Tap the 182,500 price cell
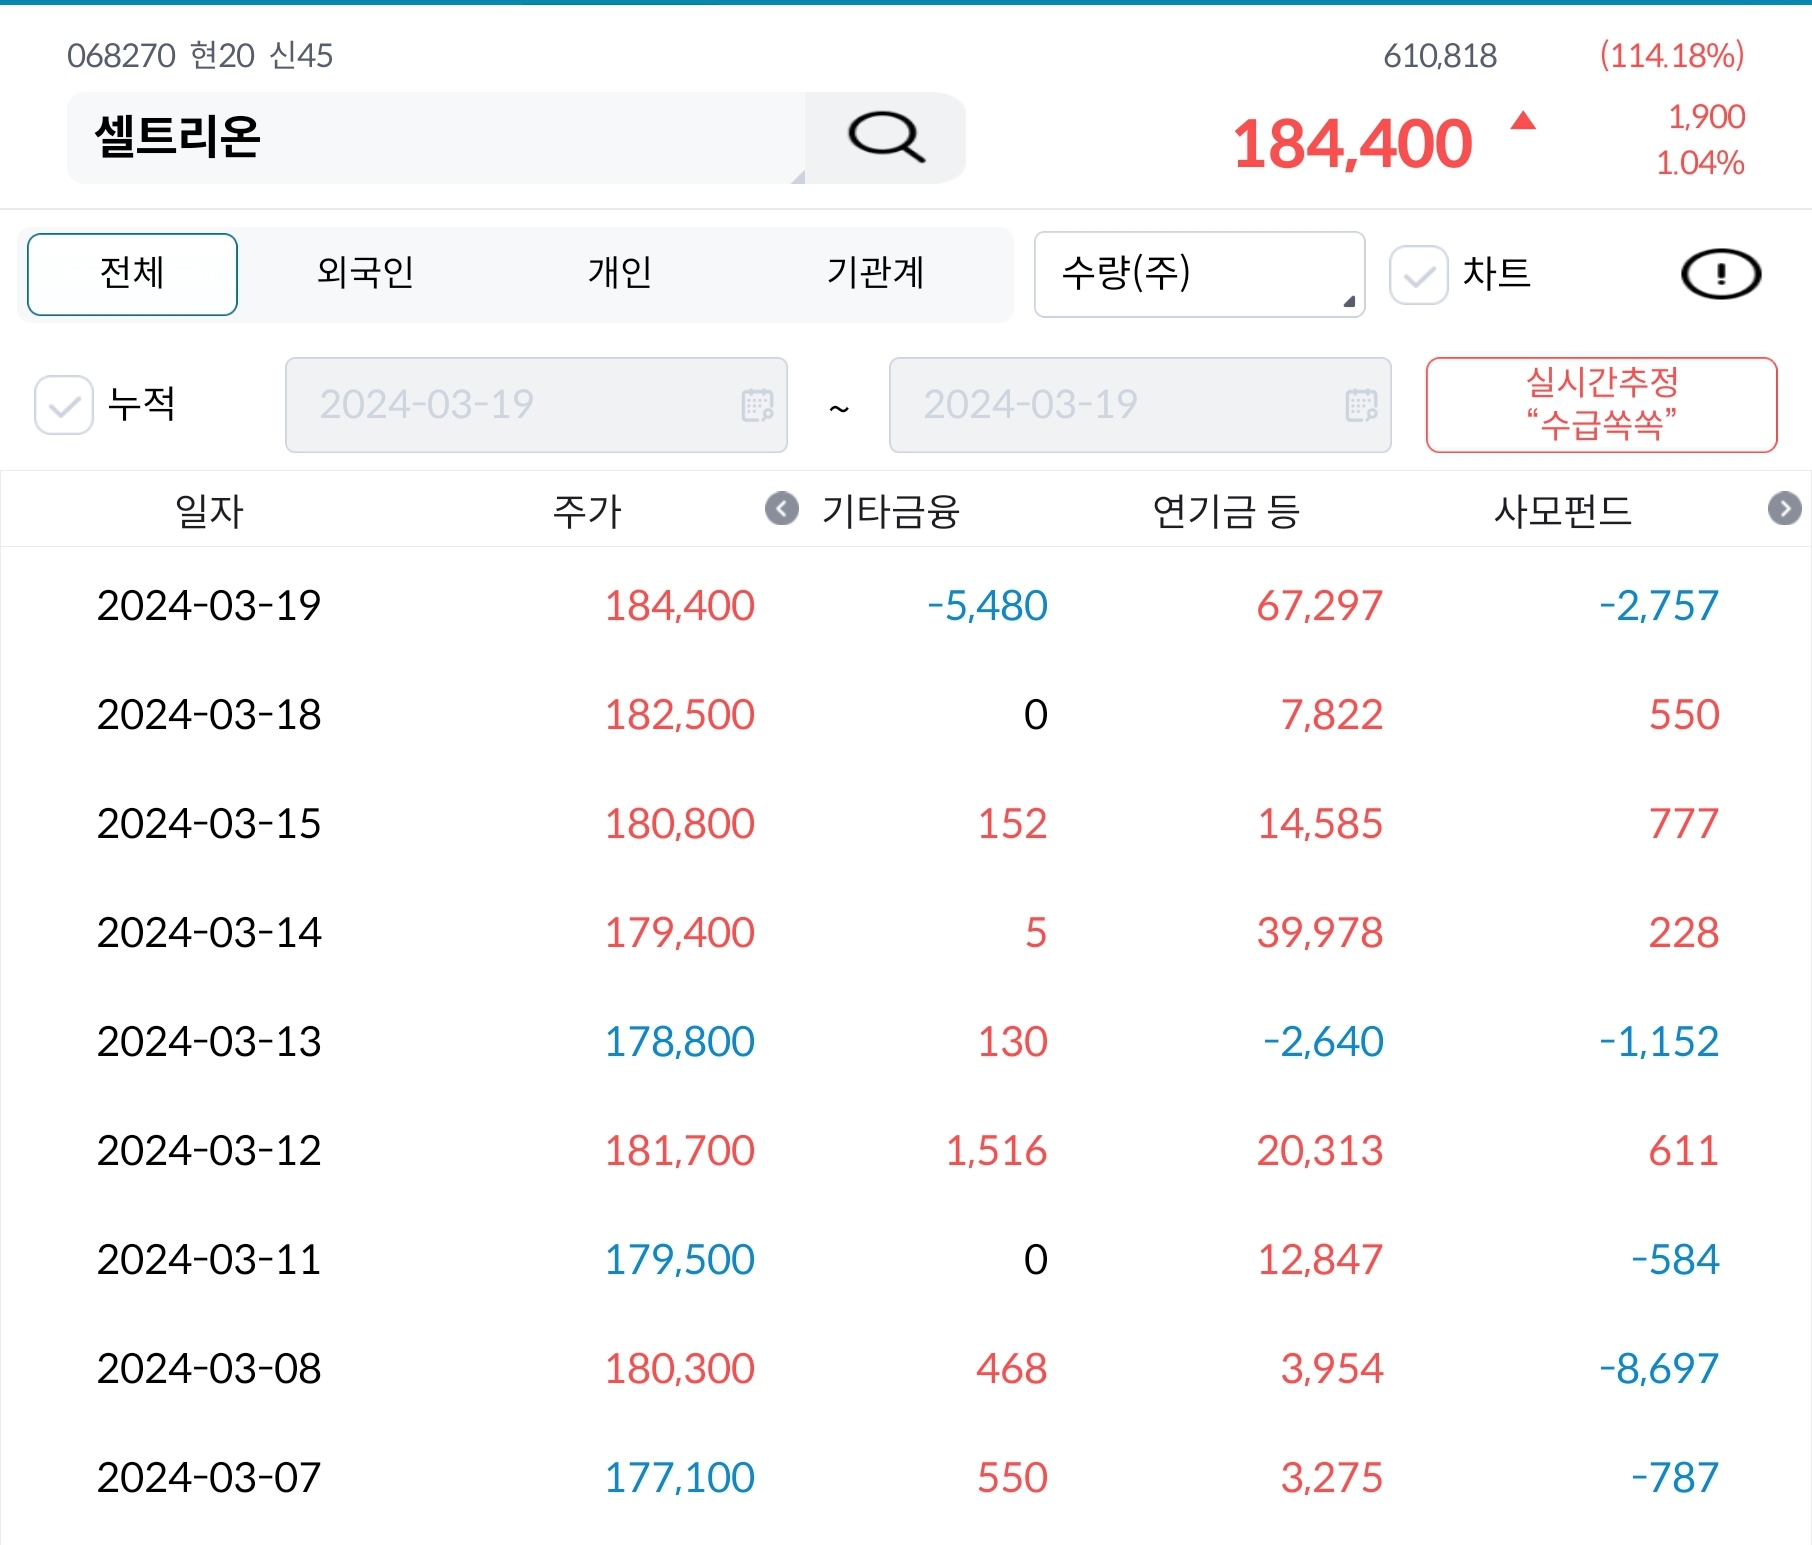Image resolution: width=1812 pixels, height=1545 pixels. coord(680,715)
